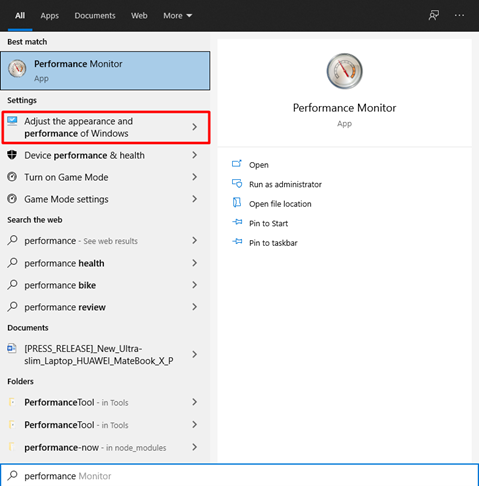Image resolution: width=479 pixels, height=486 pixels.
Task: Click Pin to taskbar action
Action: pos(273,243)
